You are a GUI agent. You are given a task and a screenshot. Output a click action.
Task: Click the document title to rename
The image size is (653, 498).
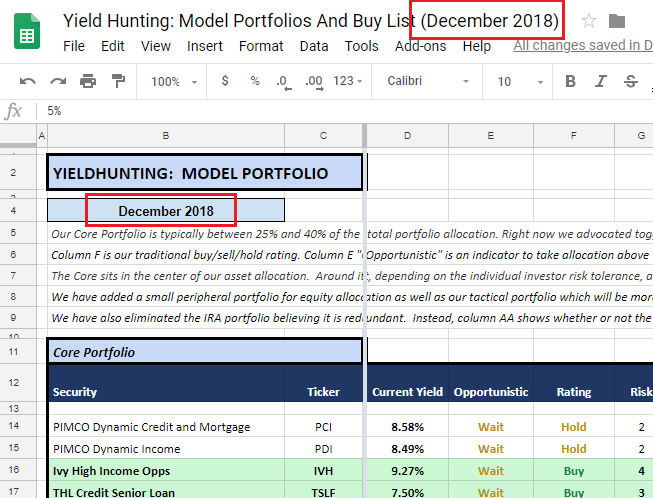(x=311, y=21)
